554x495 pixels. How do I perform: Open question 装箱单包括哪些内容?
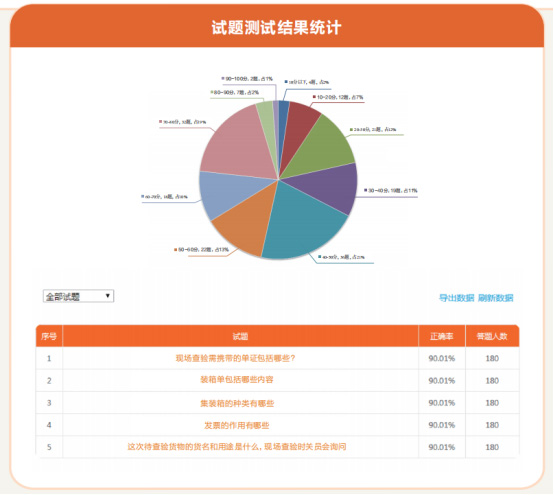(237, 380)
